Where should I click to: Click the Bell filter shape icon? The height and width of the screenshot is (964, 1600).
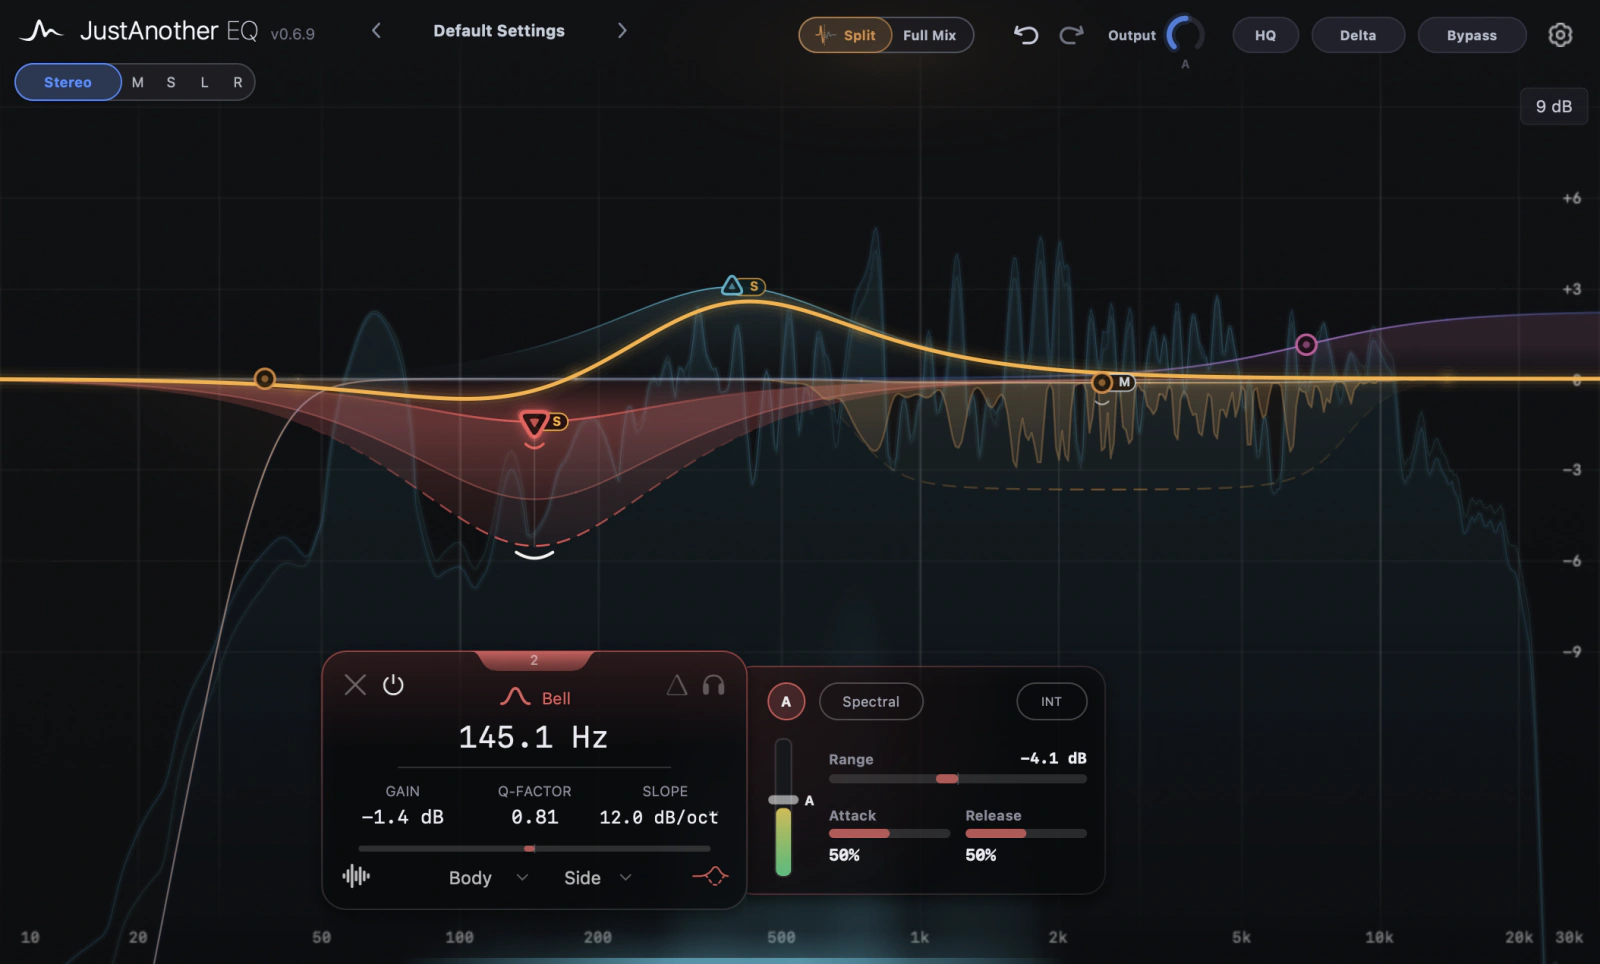[515, 697]
